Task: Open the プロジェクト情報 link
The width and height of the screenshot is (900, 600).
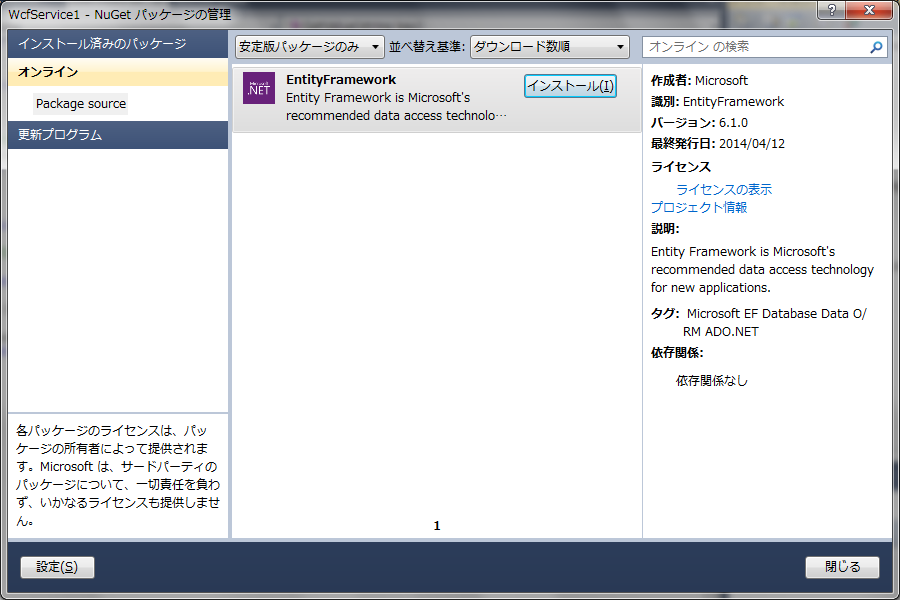Action: click(699, 207)
